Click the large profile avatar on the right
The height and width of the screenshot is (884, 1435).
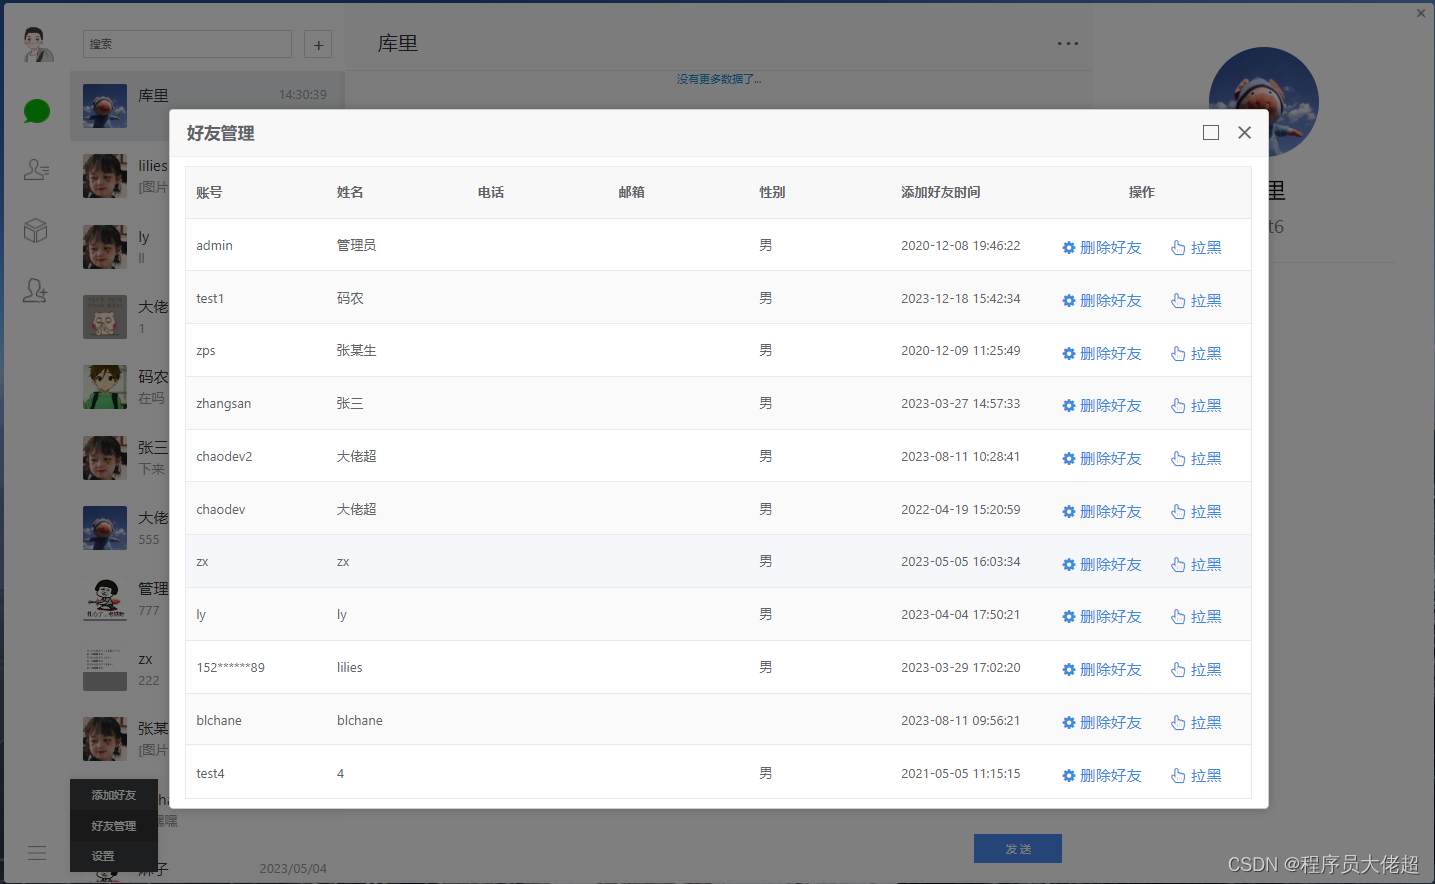tap(1264, 102)
